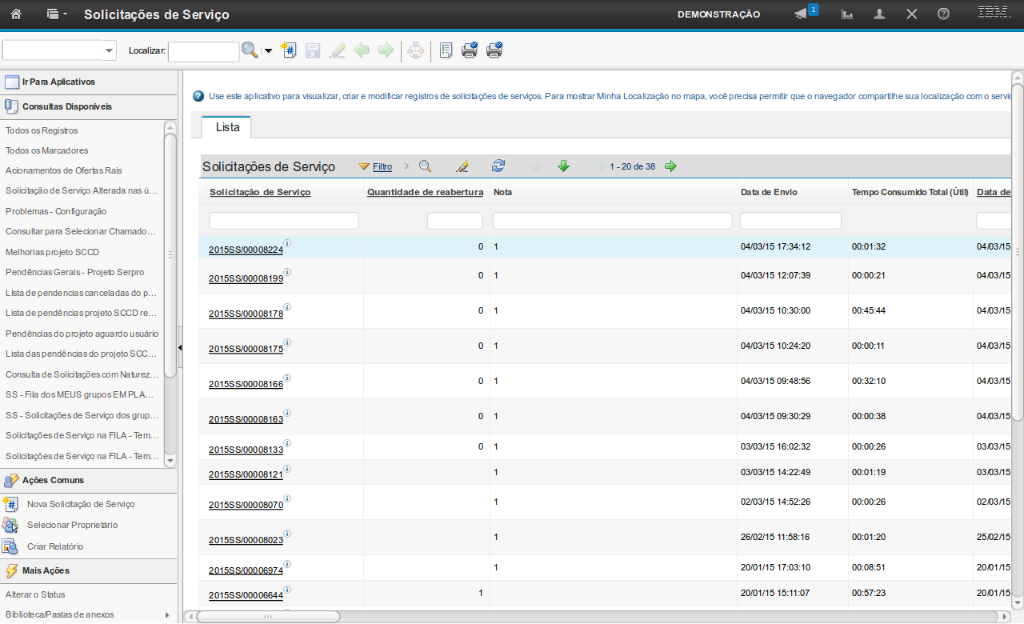The image size is (1024, 624).
Task: Click the Localizar search input field
Action: click(203, 50)
